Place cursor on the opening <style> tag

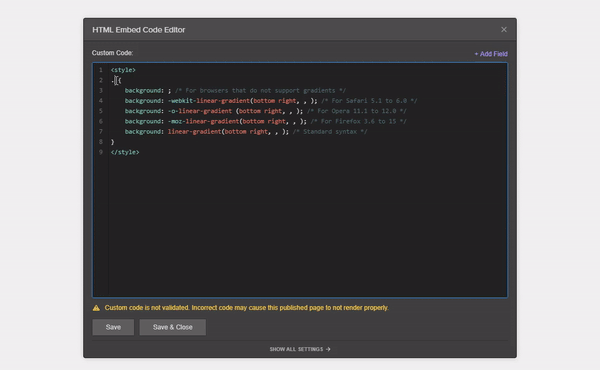pyautogui.click(x=123, y=70)
